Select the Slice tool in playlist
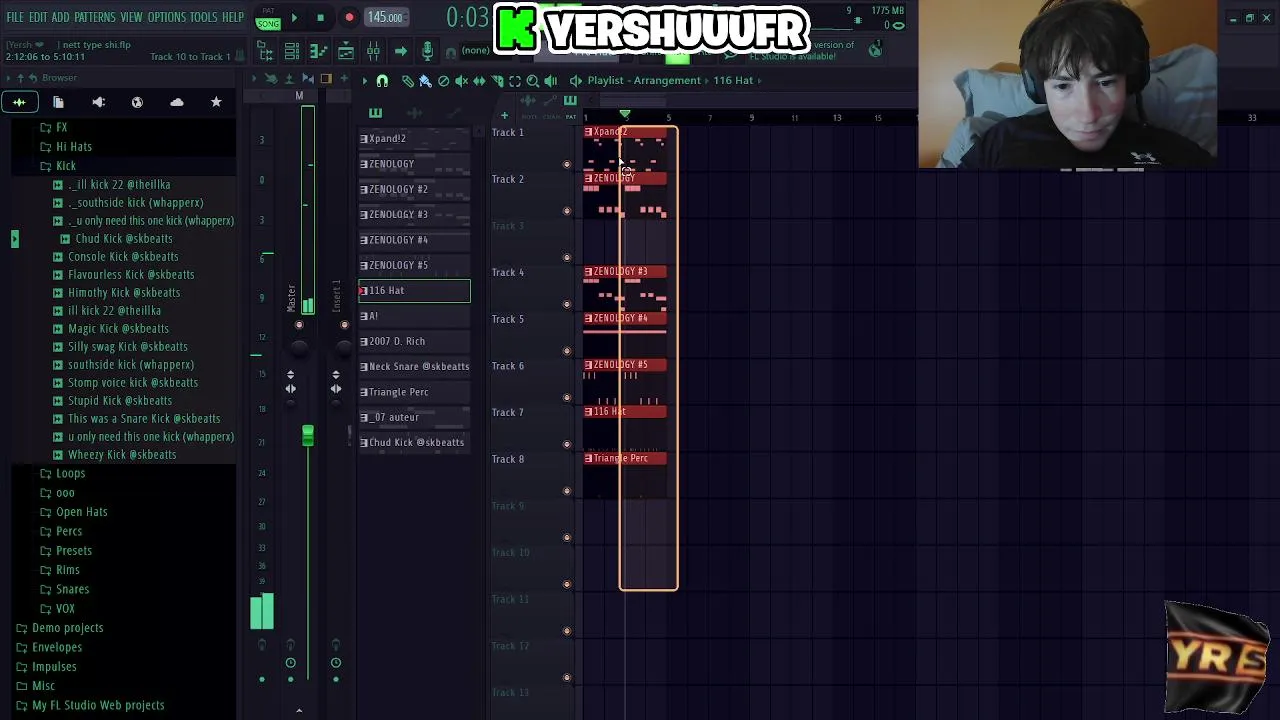The width and height of the screenshot is (1280, 720). 497,80
